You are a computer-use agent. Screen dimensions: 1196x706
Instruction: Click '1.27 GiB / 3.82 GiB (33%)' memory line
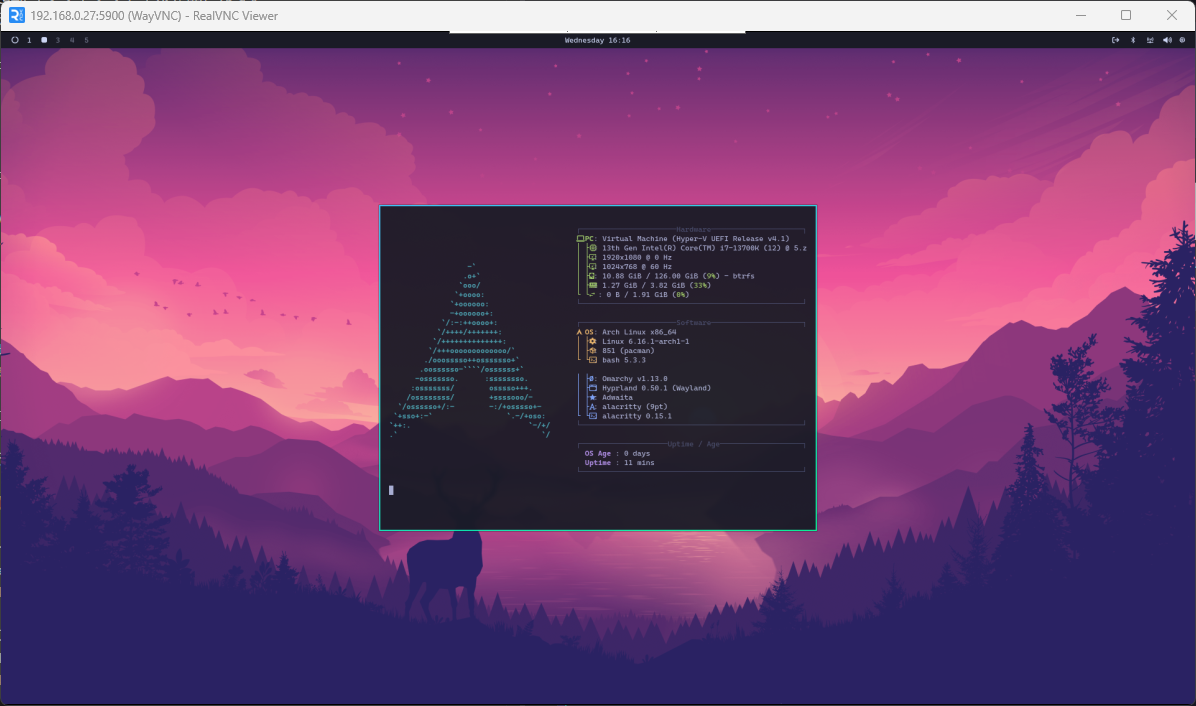[656, 285]
